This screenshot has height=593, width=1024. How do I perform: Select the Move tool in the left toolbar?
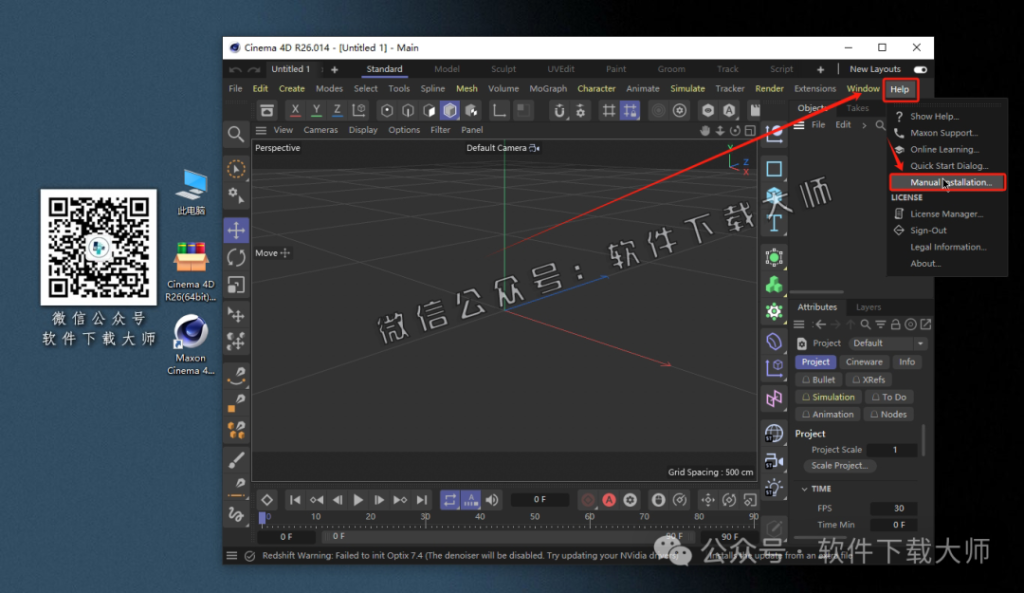click(x=237, y=230)
